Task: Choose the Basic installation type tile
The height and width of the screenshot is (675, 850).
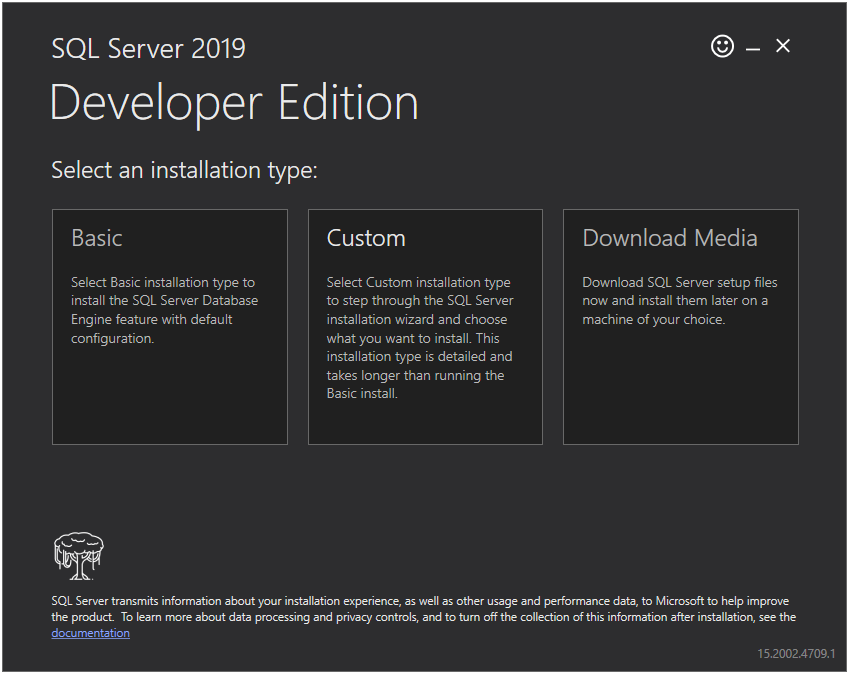Action: [x=170, y=327]
